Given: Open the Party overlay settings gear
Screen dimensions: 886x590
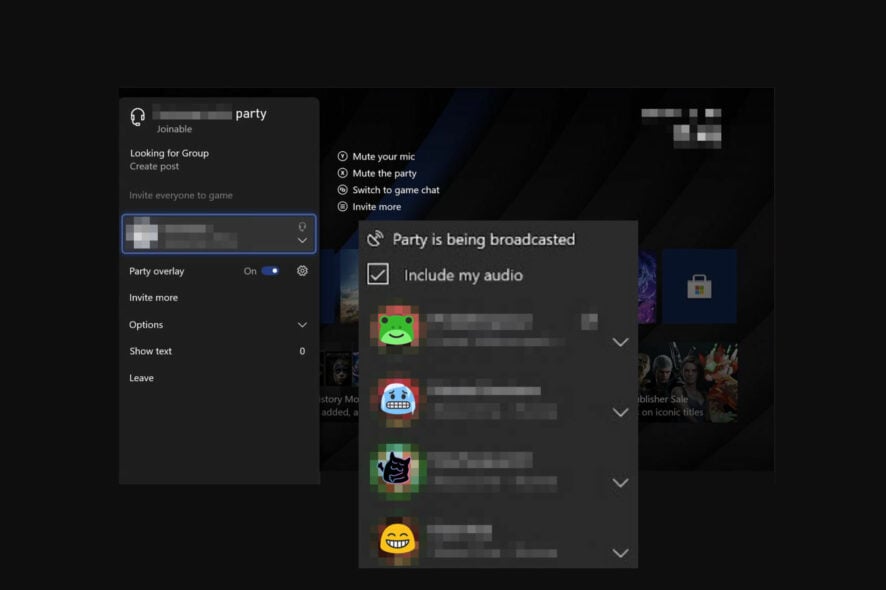Looking at the screenshot, I should pyautogui.click(x=302, y=270).
